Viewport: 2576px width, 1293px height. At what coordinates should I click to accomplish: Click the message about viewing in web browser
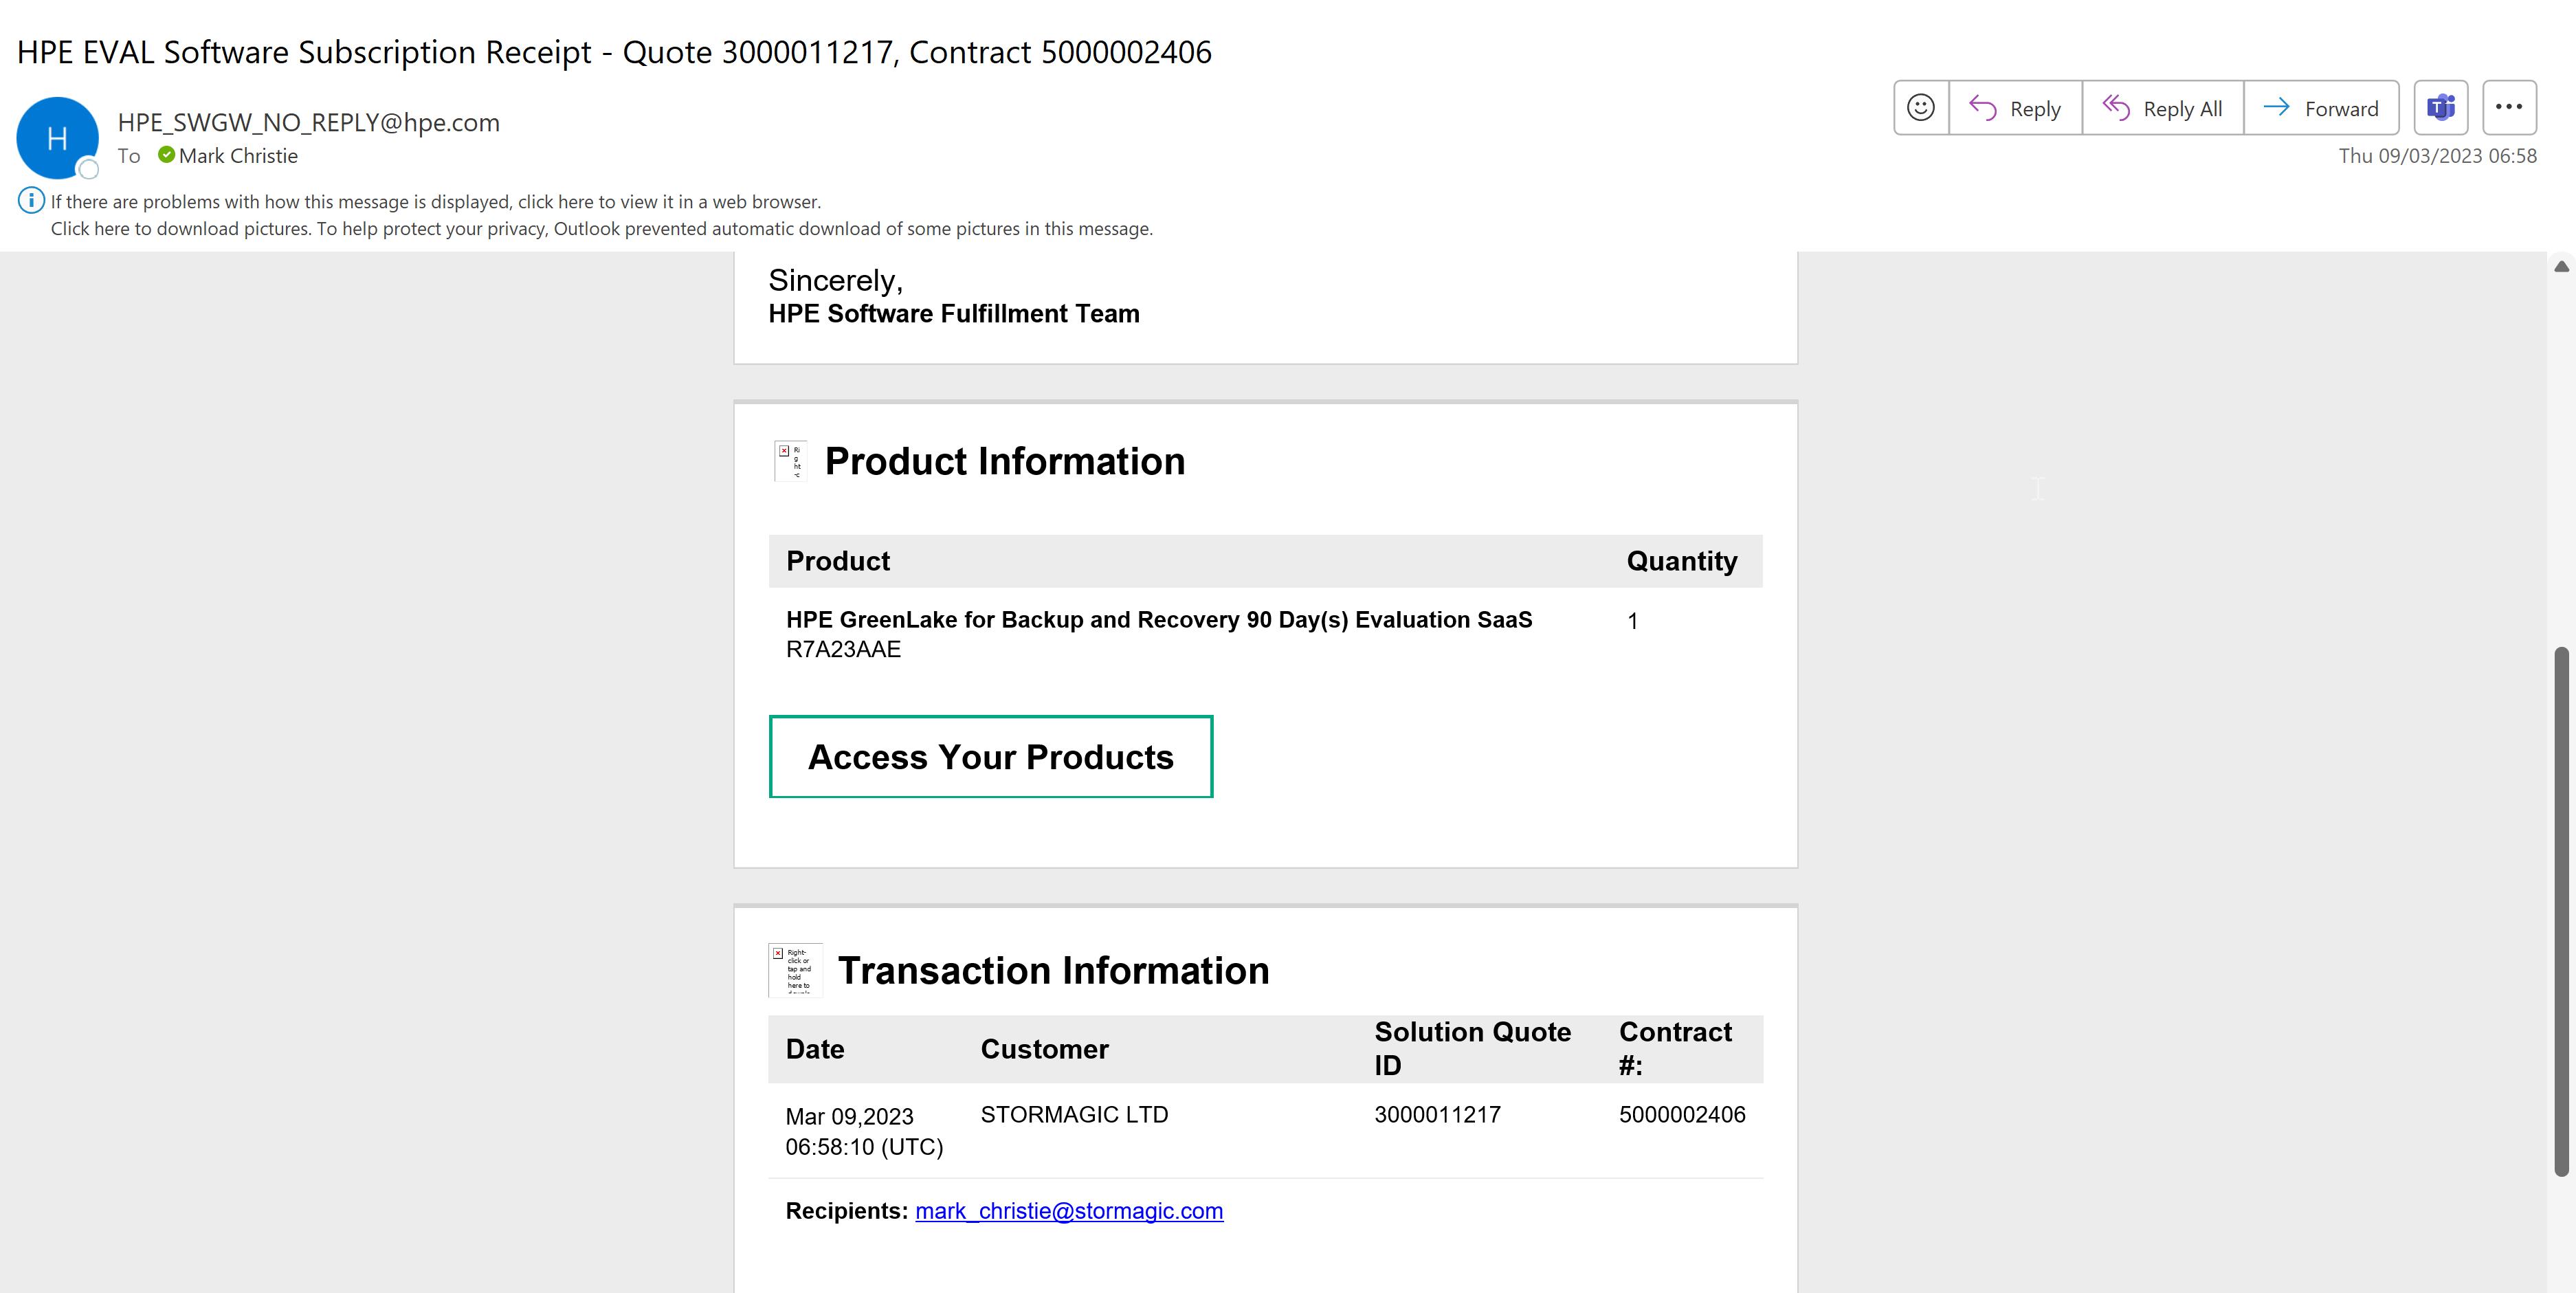tap(436, 202)
